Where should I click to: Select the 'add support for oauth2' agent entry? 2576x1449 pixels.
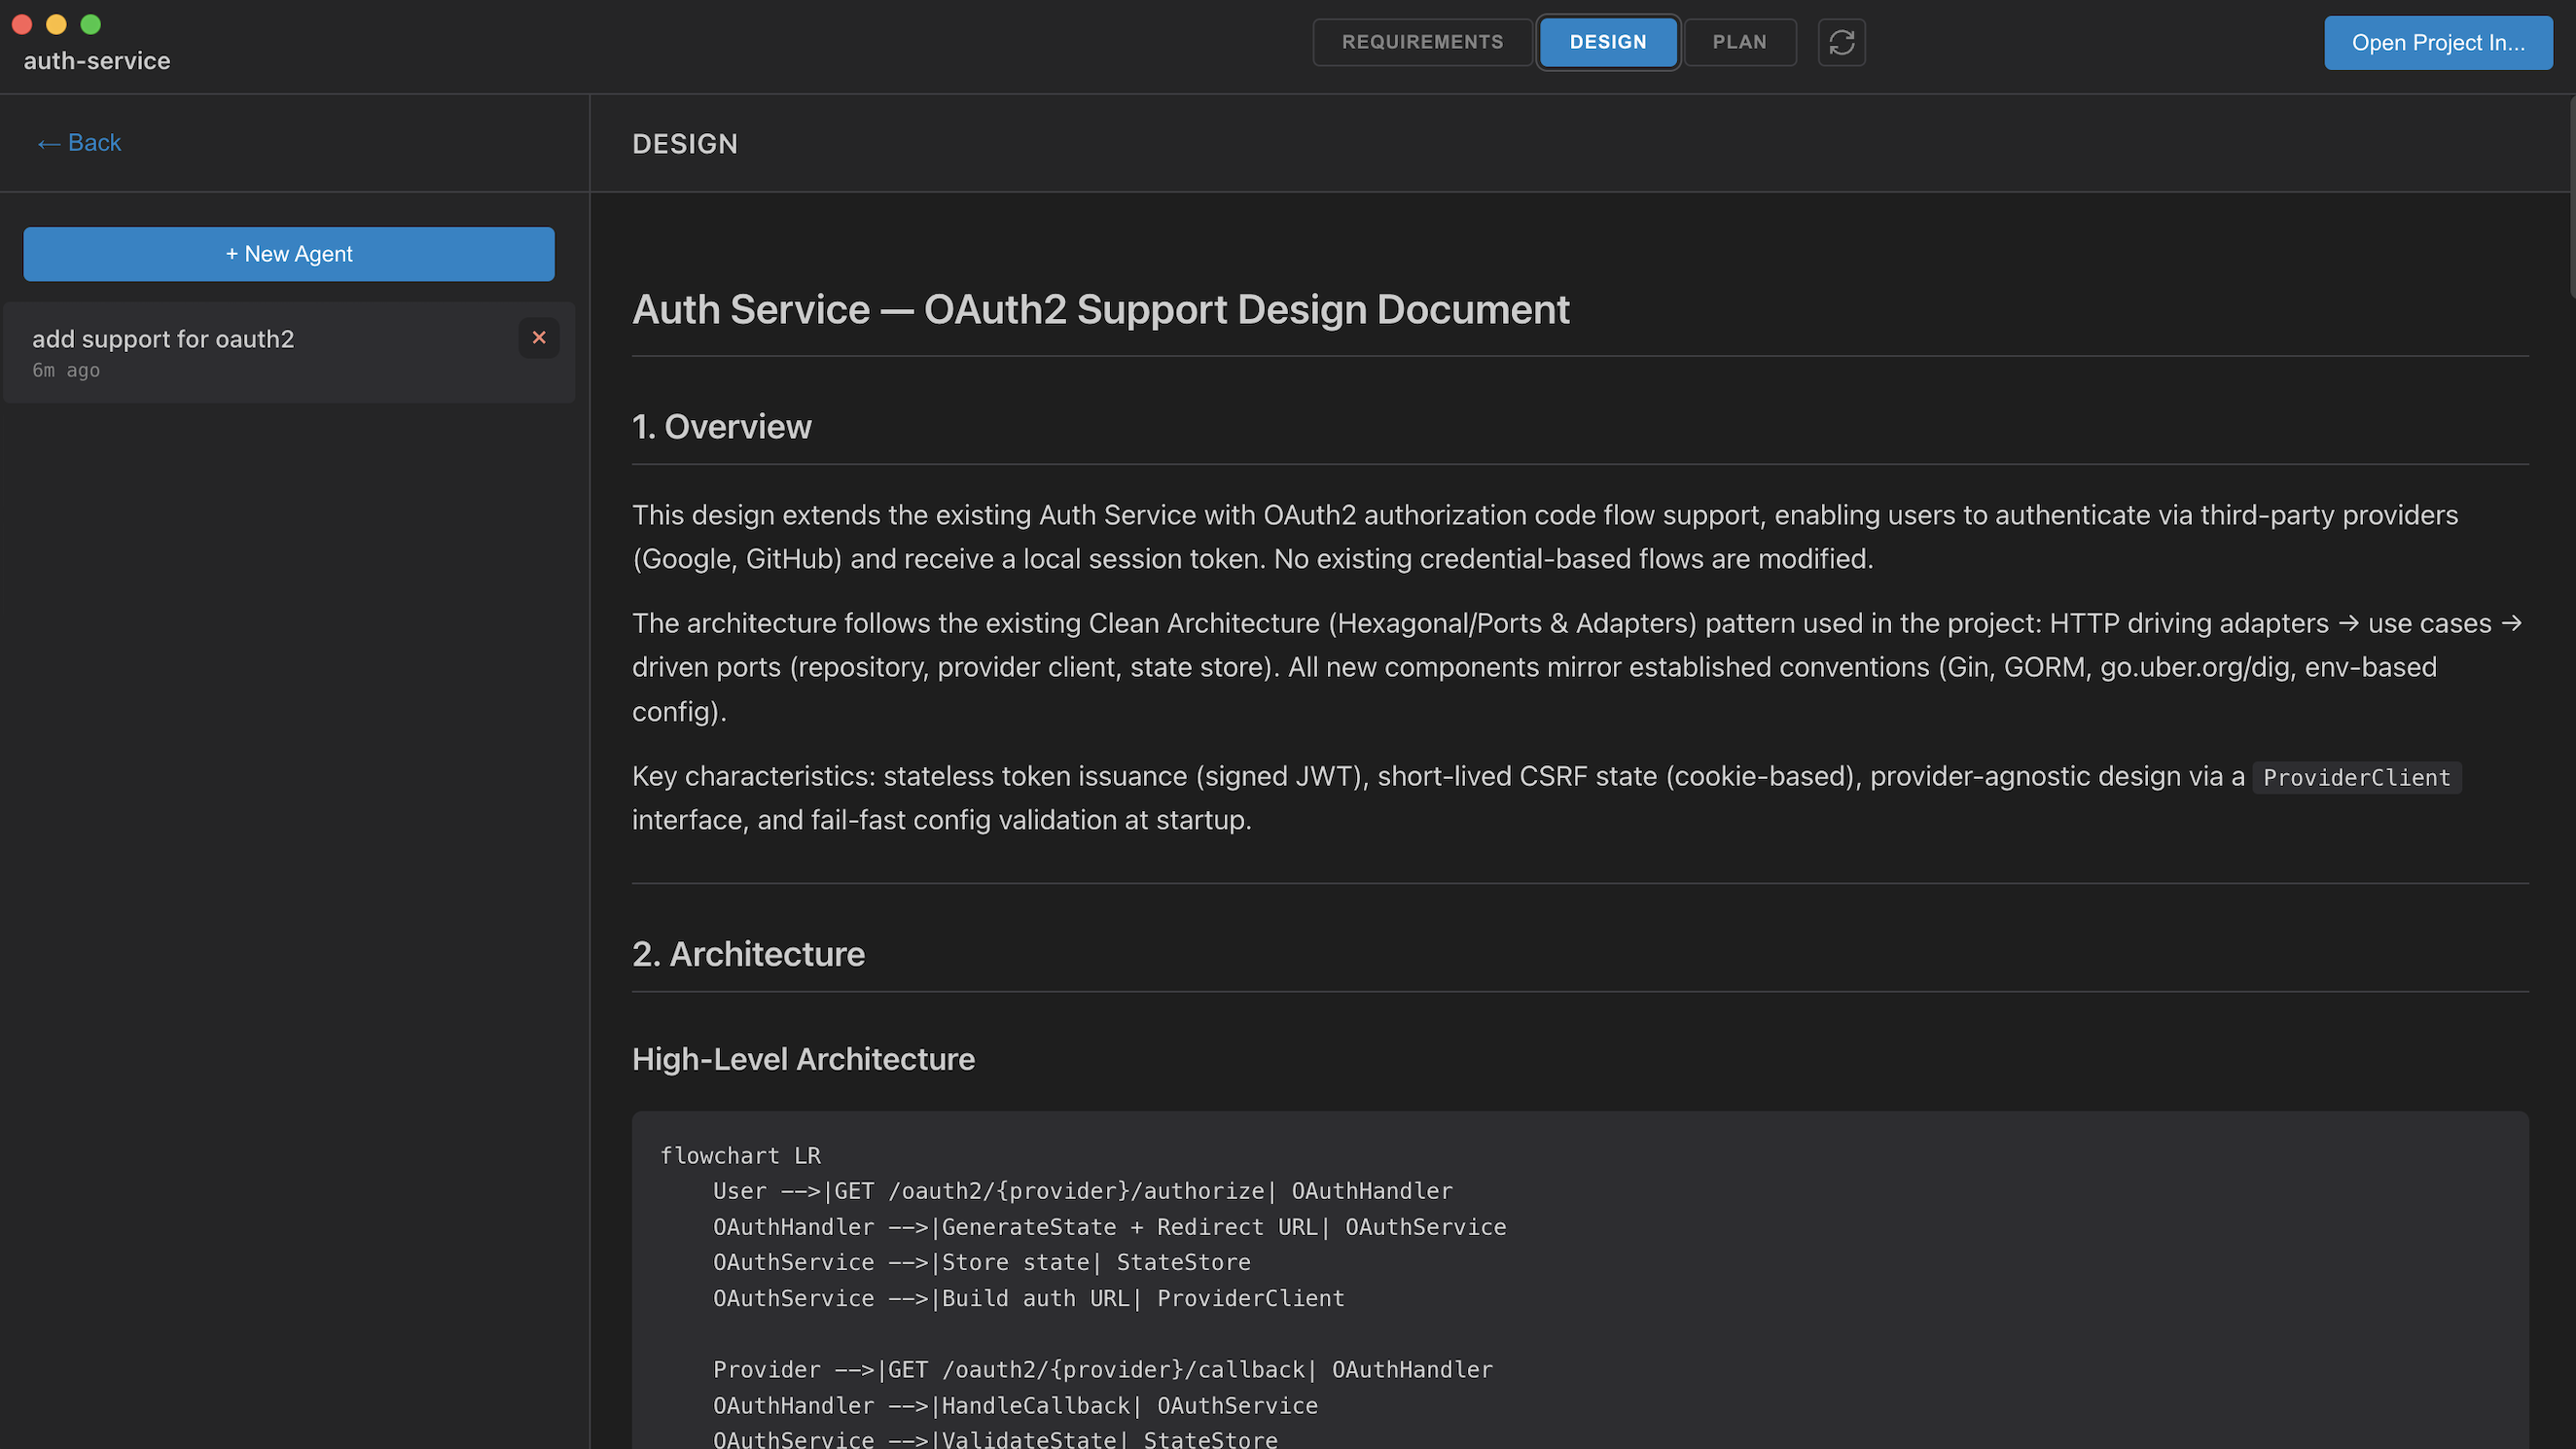[x=289, y=353]
